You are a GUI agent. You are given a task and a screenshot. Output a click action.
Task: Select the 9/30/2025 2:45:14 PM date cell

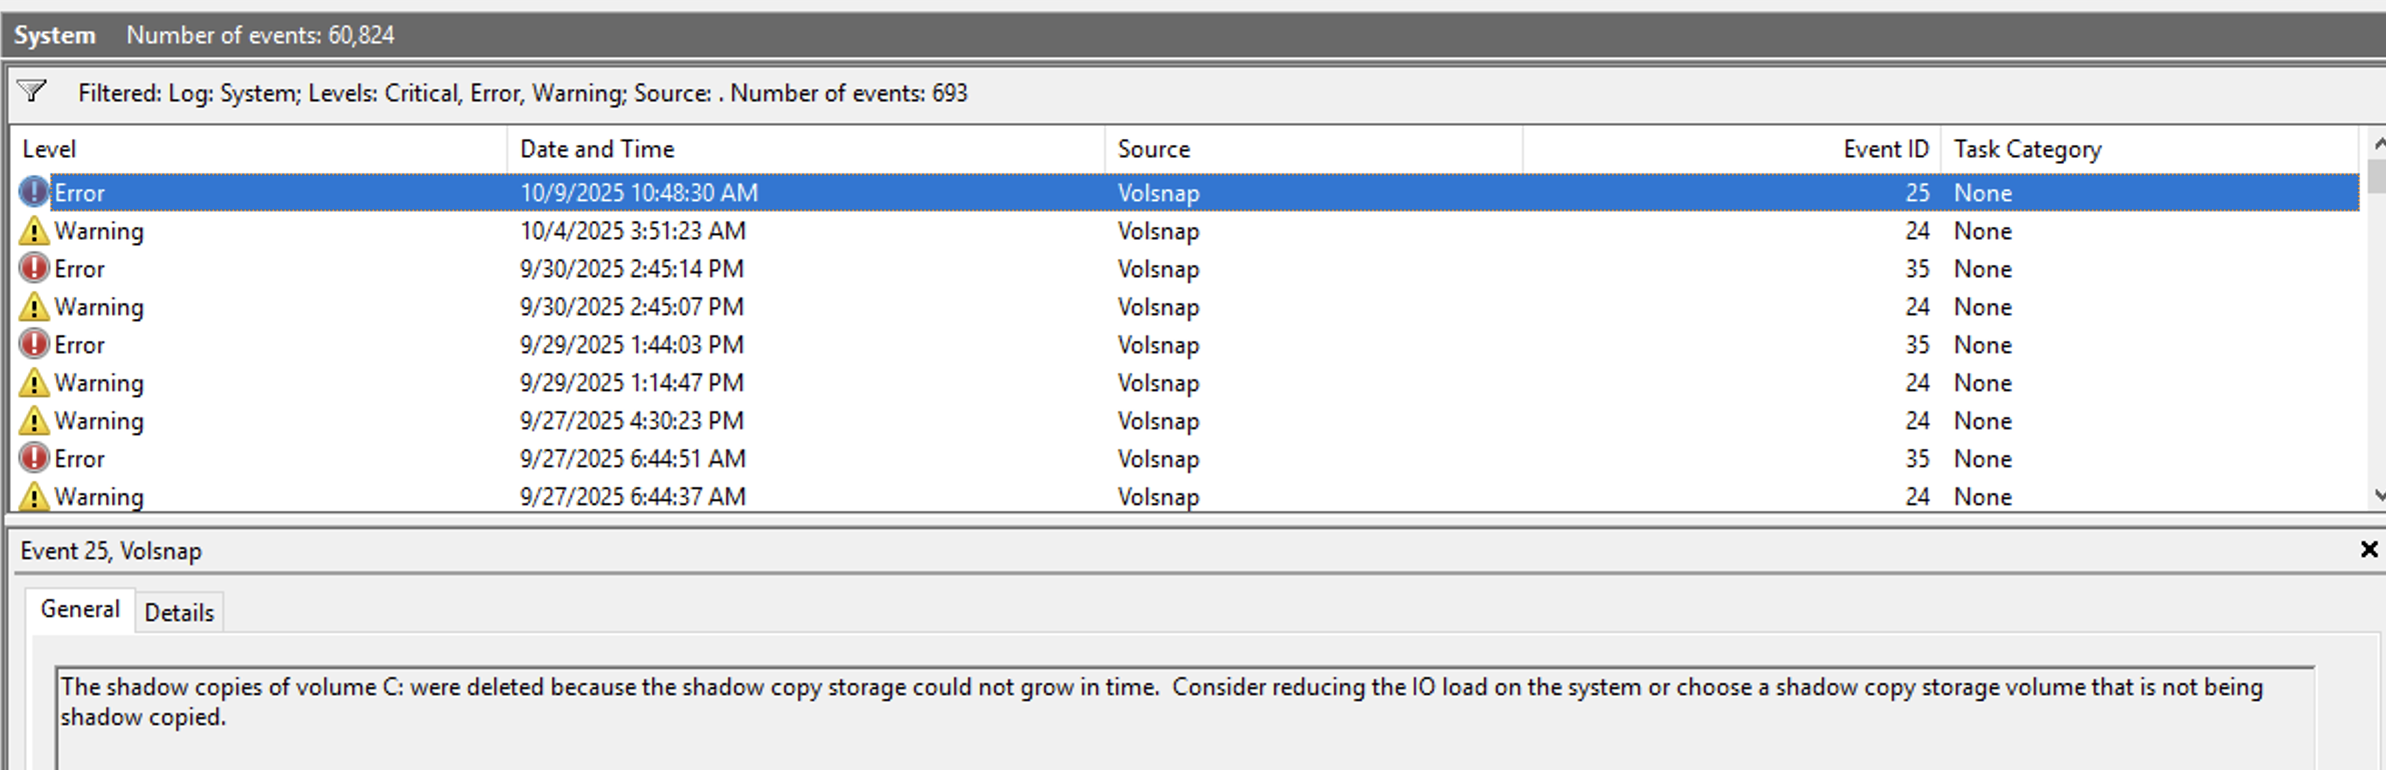(632, 269)
